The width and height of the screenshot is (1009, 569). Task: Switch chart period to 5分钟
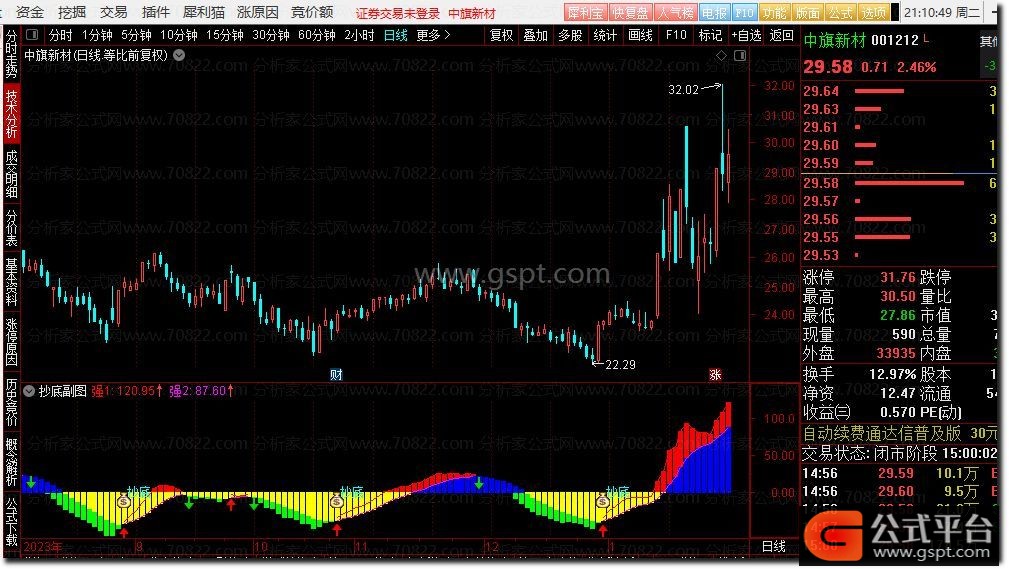click(x=136, y=35)
